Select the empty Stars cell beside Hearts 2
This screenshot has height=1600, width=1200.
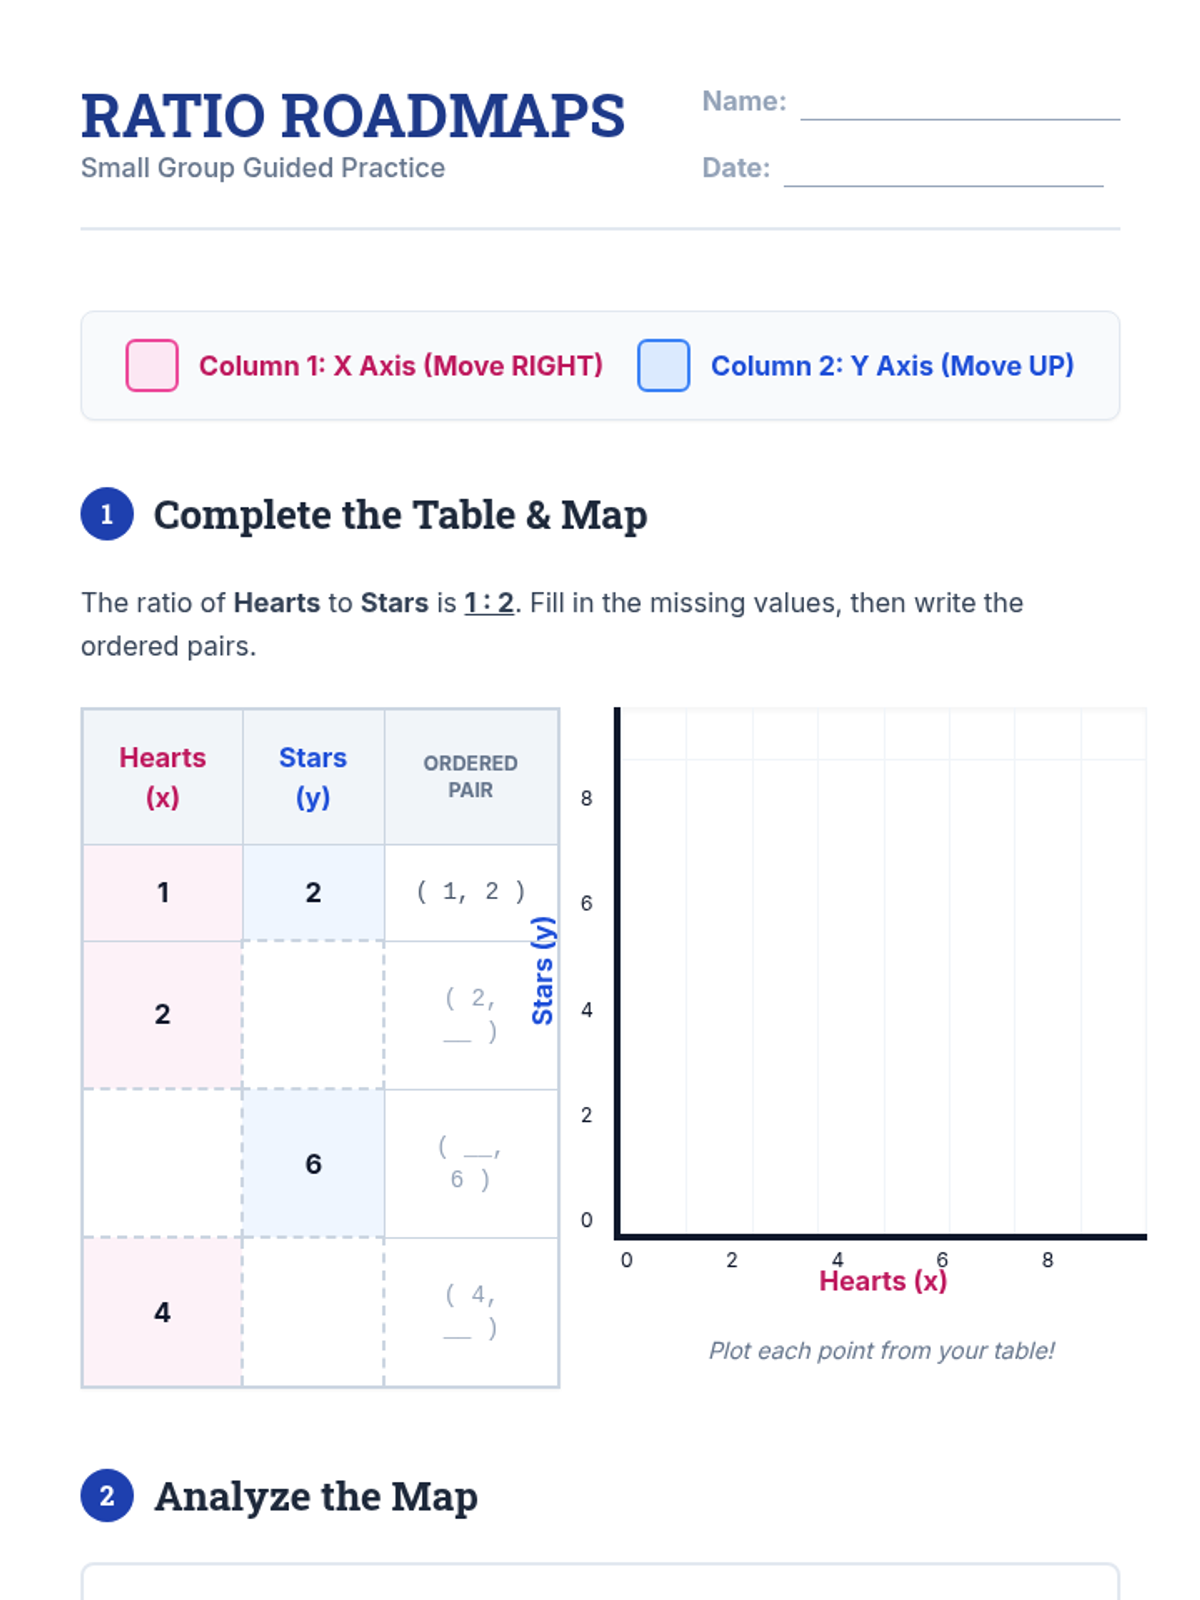(x=313, y=1014)
